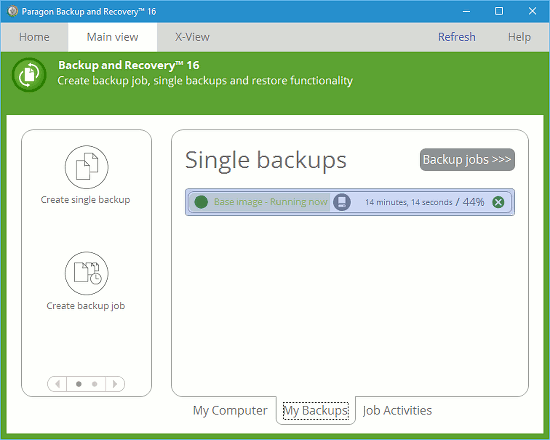Open the Home tab

(x=34, y=37)
